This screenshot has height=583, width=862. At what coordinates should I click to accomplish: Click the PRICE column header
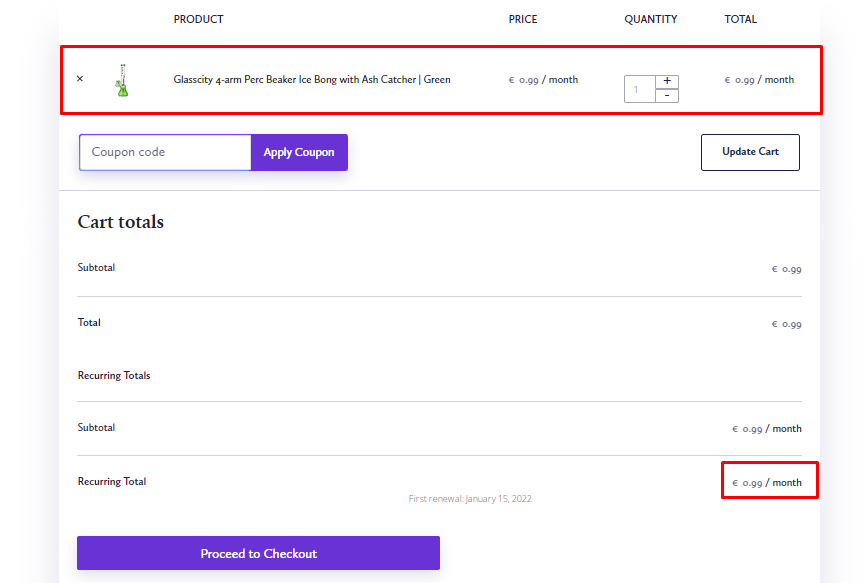tap(522, 18)
